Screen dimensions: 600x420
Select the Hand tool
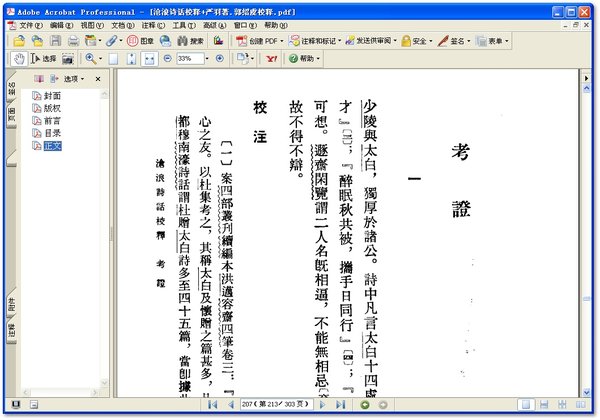point(19,59)
